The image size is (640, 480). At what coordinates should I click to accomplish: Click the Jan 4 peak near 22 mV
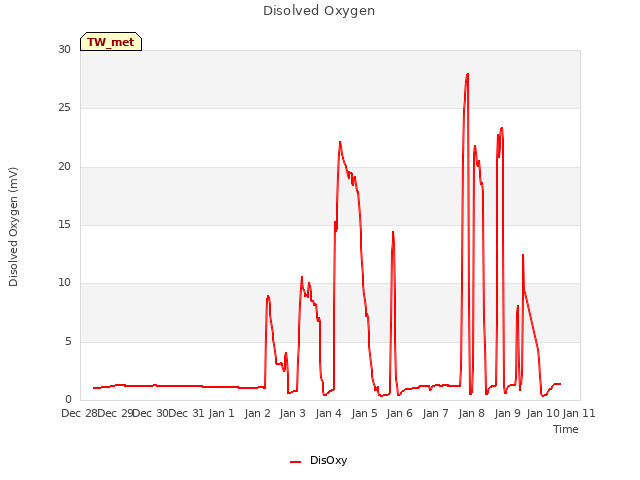pyautogui.click(x=340, y=142)
